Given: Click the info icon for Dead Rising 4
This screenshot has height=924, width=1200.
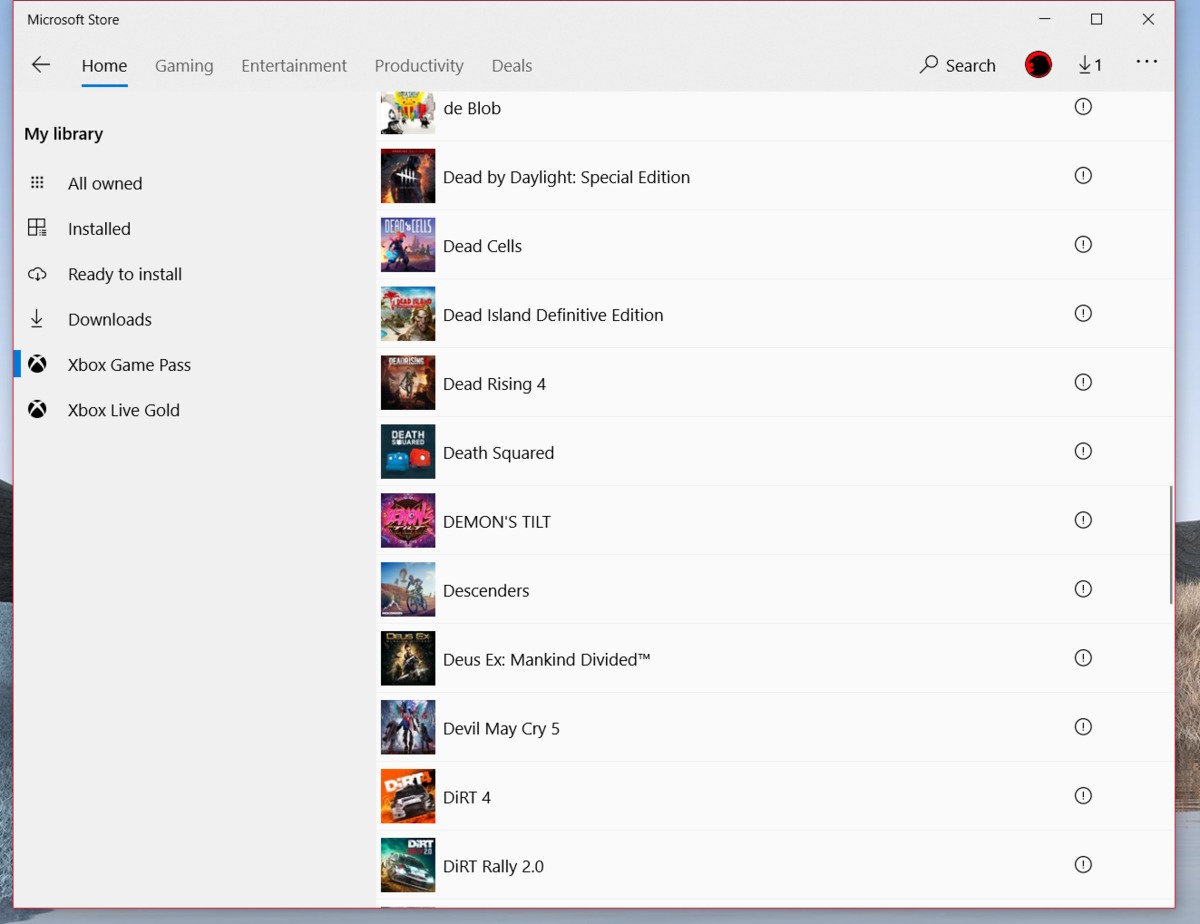Looking at the screenshot, I should (1083, 382).
